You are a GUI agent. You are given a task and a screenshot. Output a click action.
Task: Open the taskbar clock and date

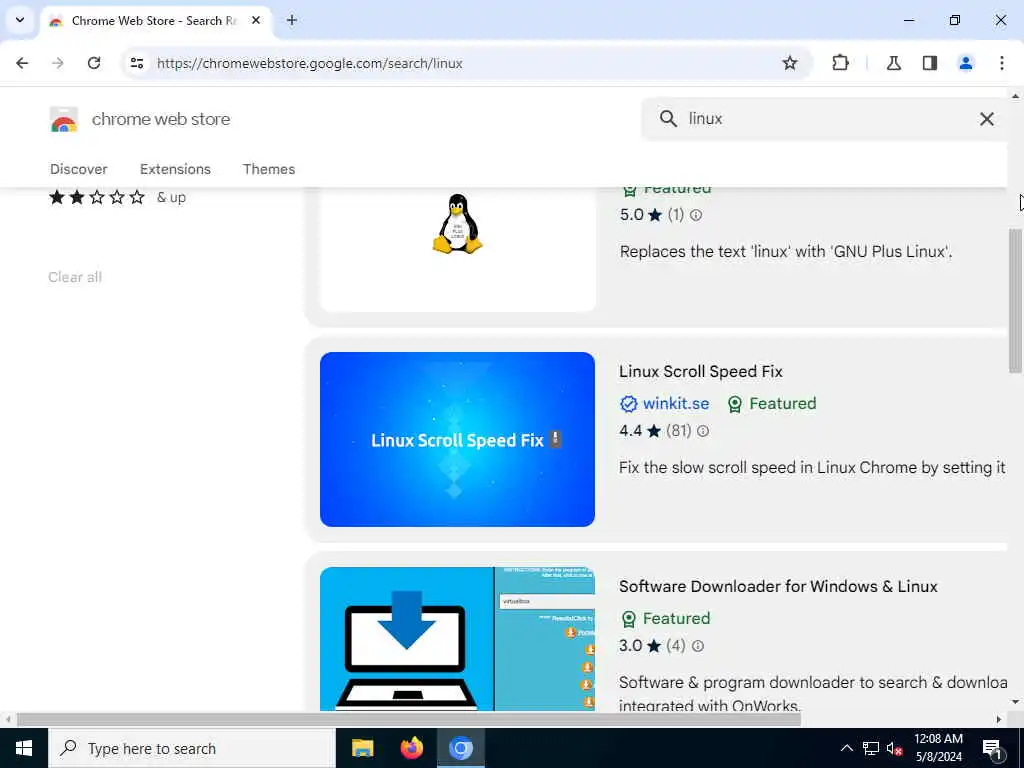(938, 748)
